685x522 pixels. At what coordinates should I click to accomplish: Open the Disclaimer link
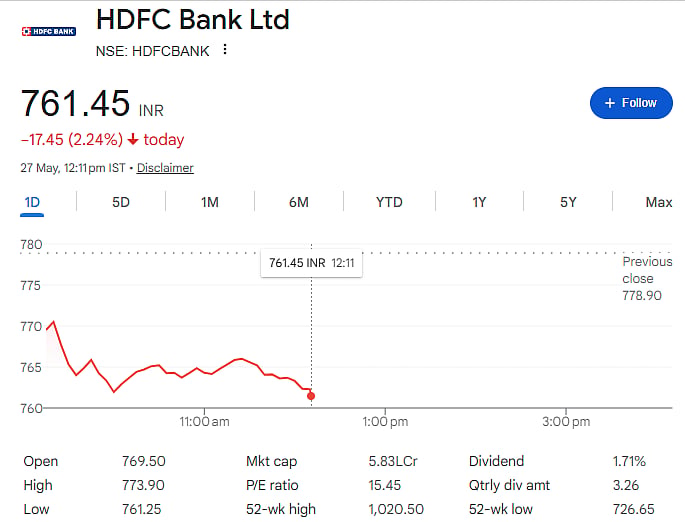pos(165,168)
